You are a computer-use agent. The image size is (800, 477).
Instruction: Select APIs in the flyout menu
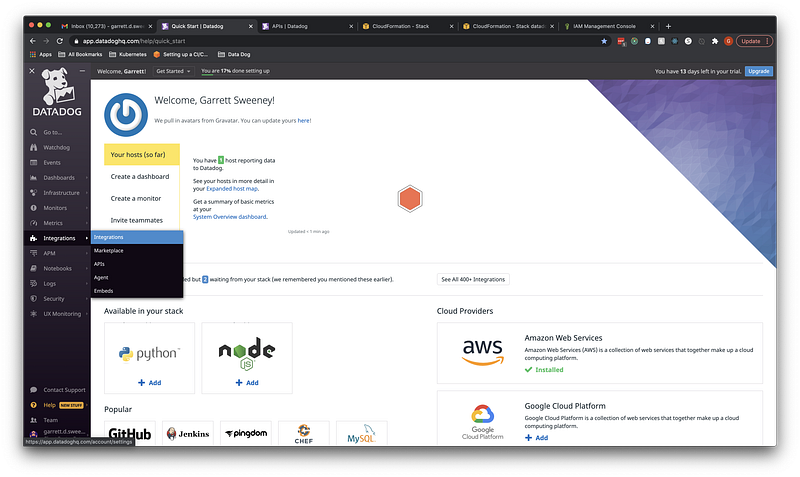[137, 264]
